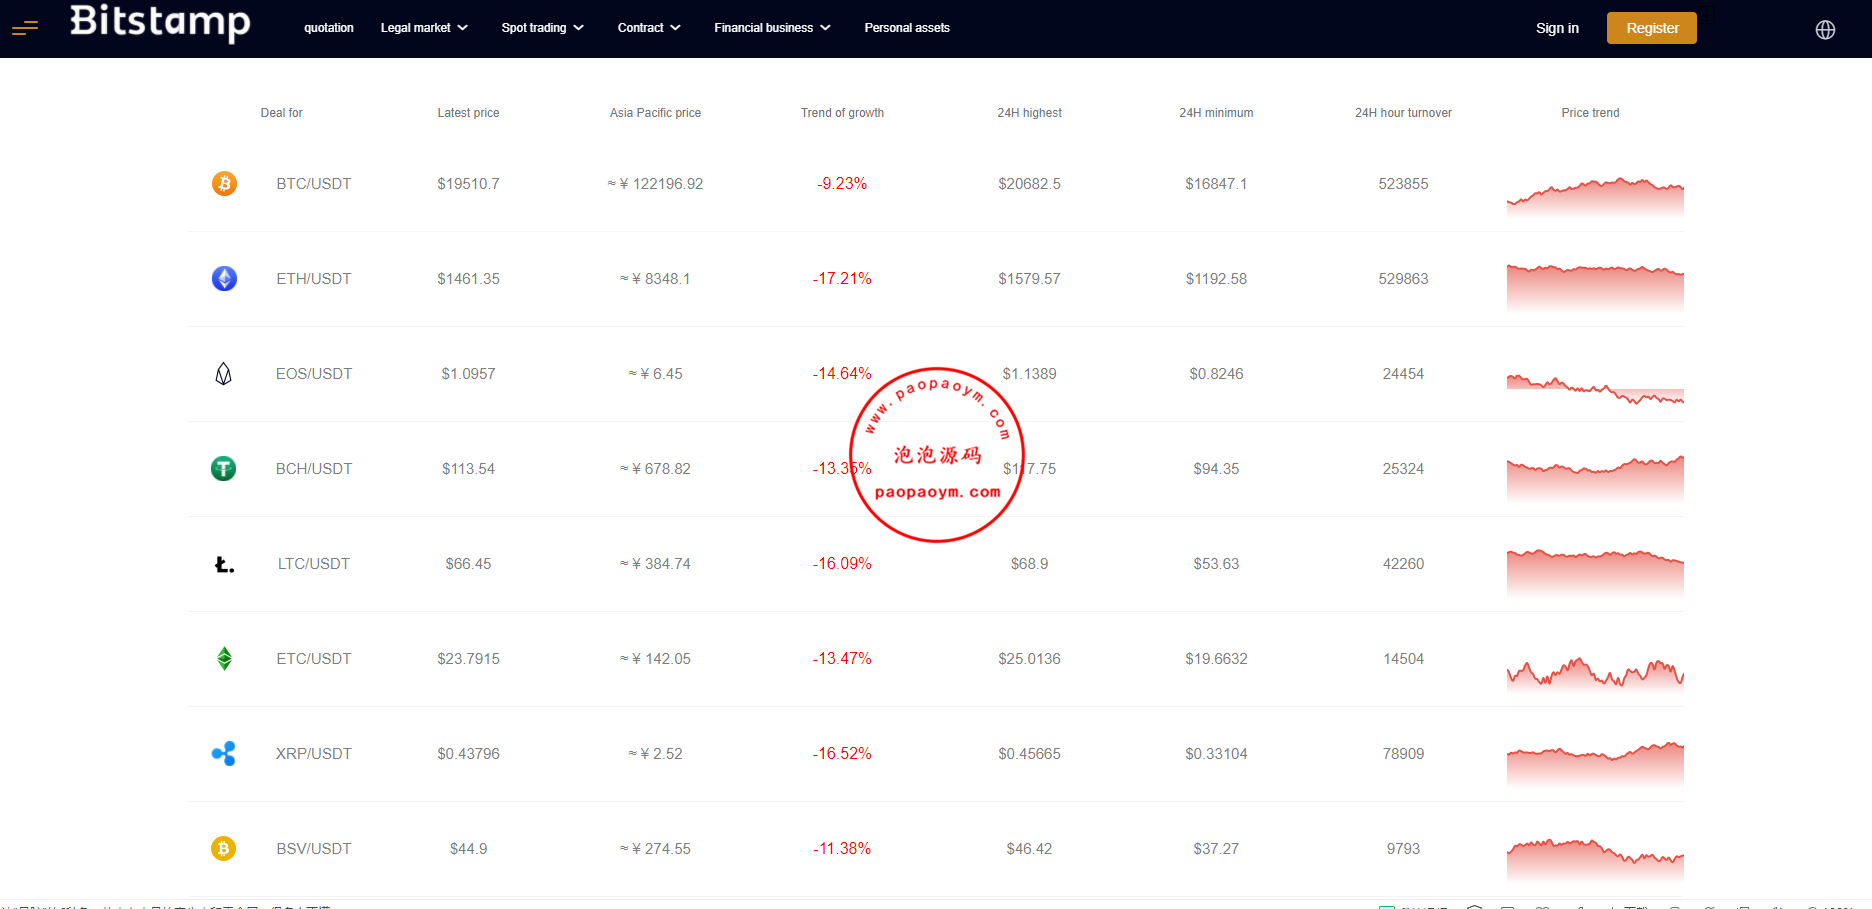The height and width of the screenshot is (909, 1872).
Task: Open the ETC/USDT trading pair
Action: pyautogui.click(x=314, y=659)
